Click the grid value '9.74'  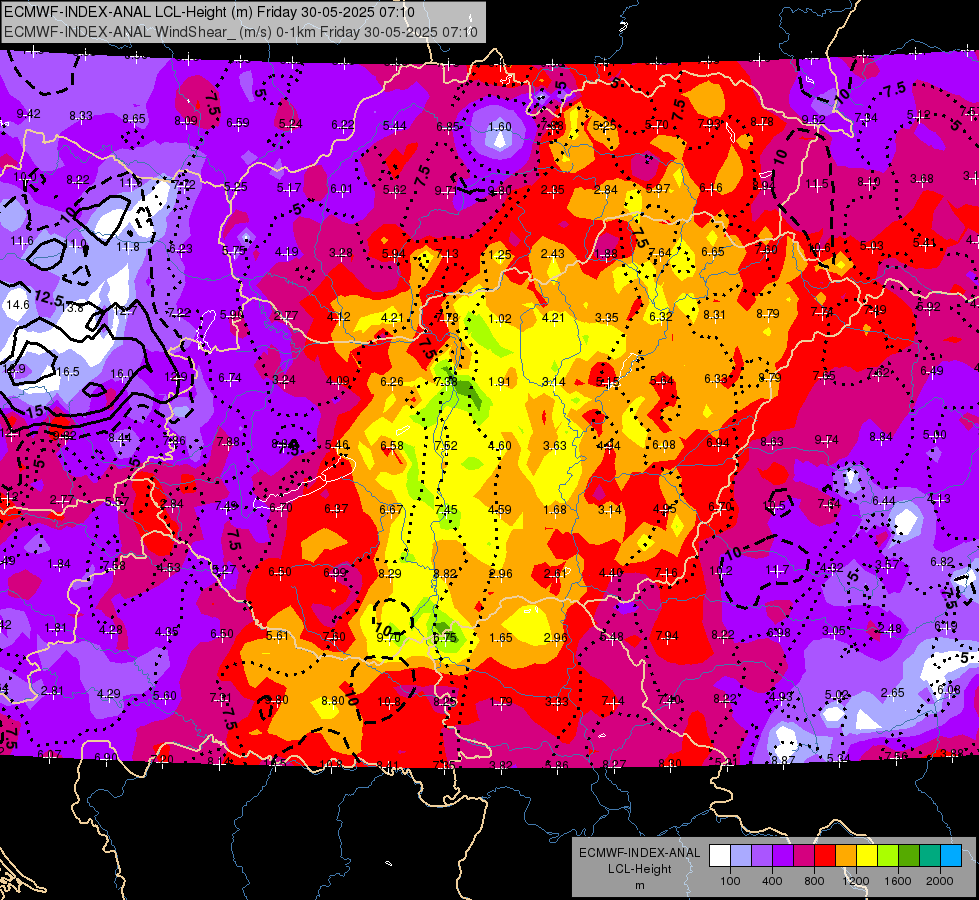(x=827, y=440)
